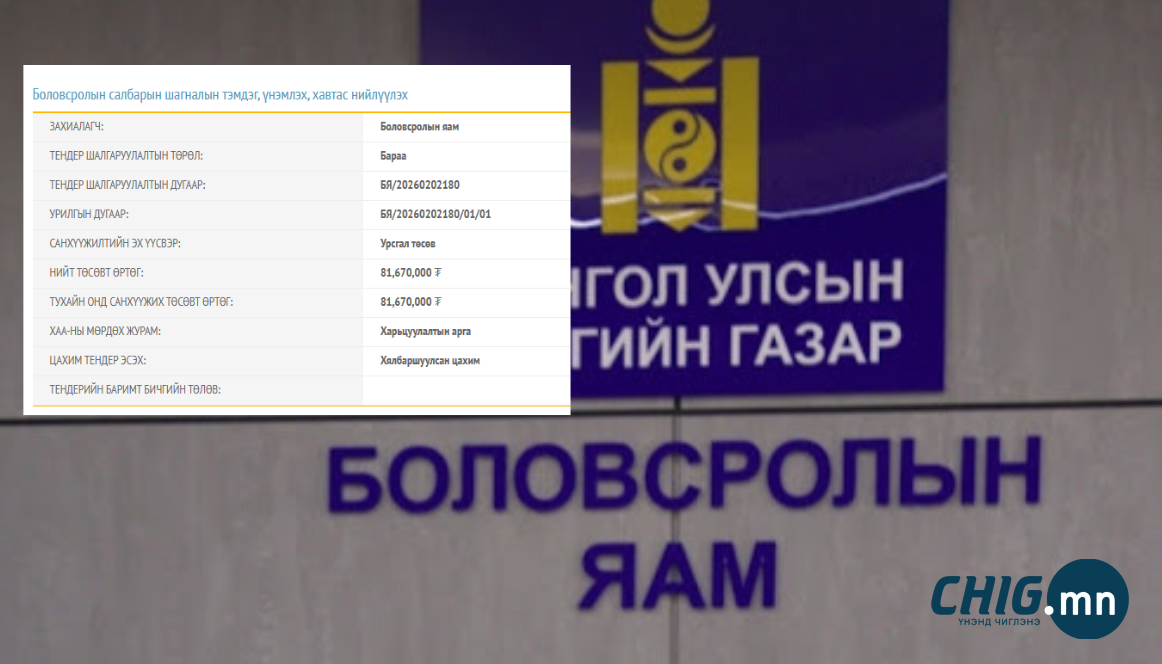Click the Урсгал төсөв funding source value

click(407, 244)
